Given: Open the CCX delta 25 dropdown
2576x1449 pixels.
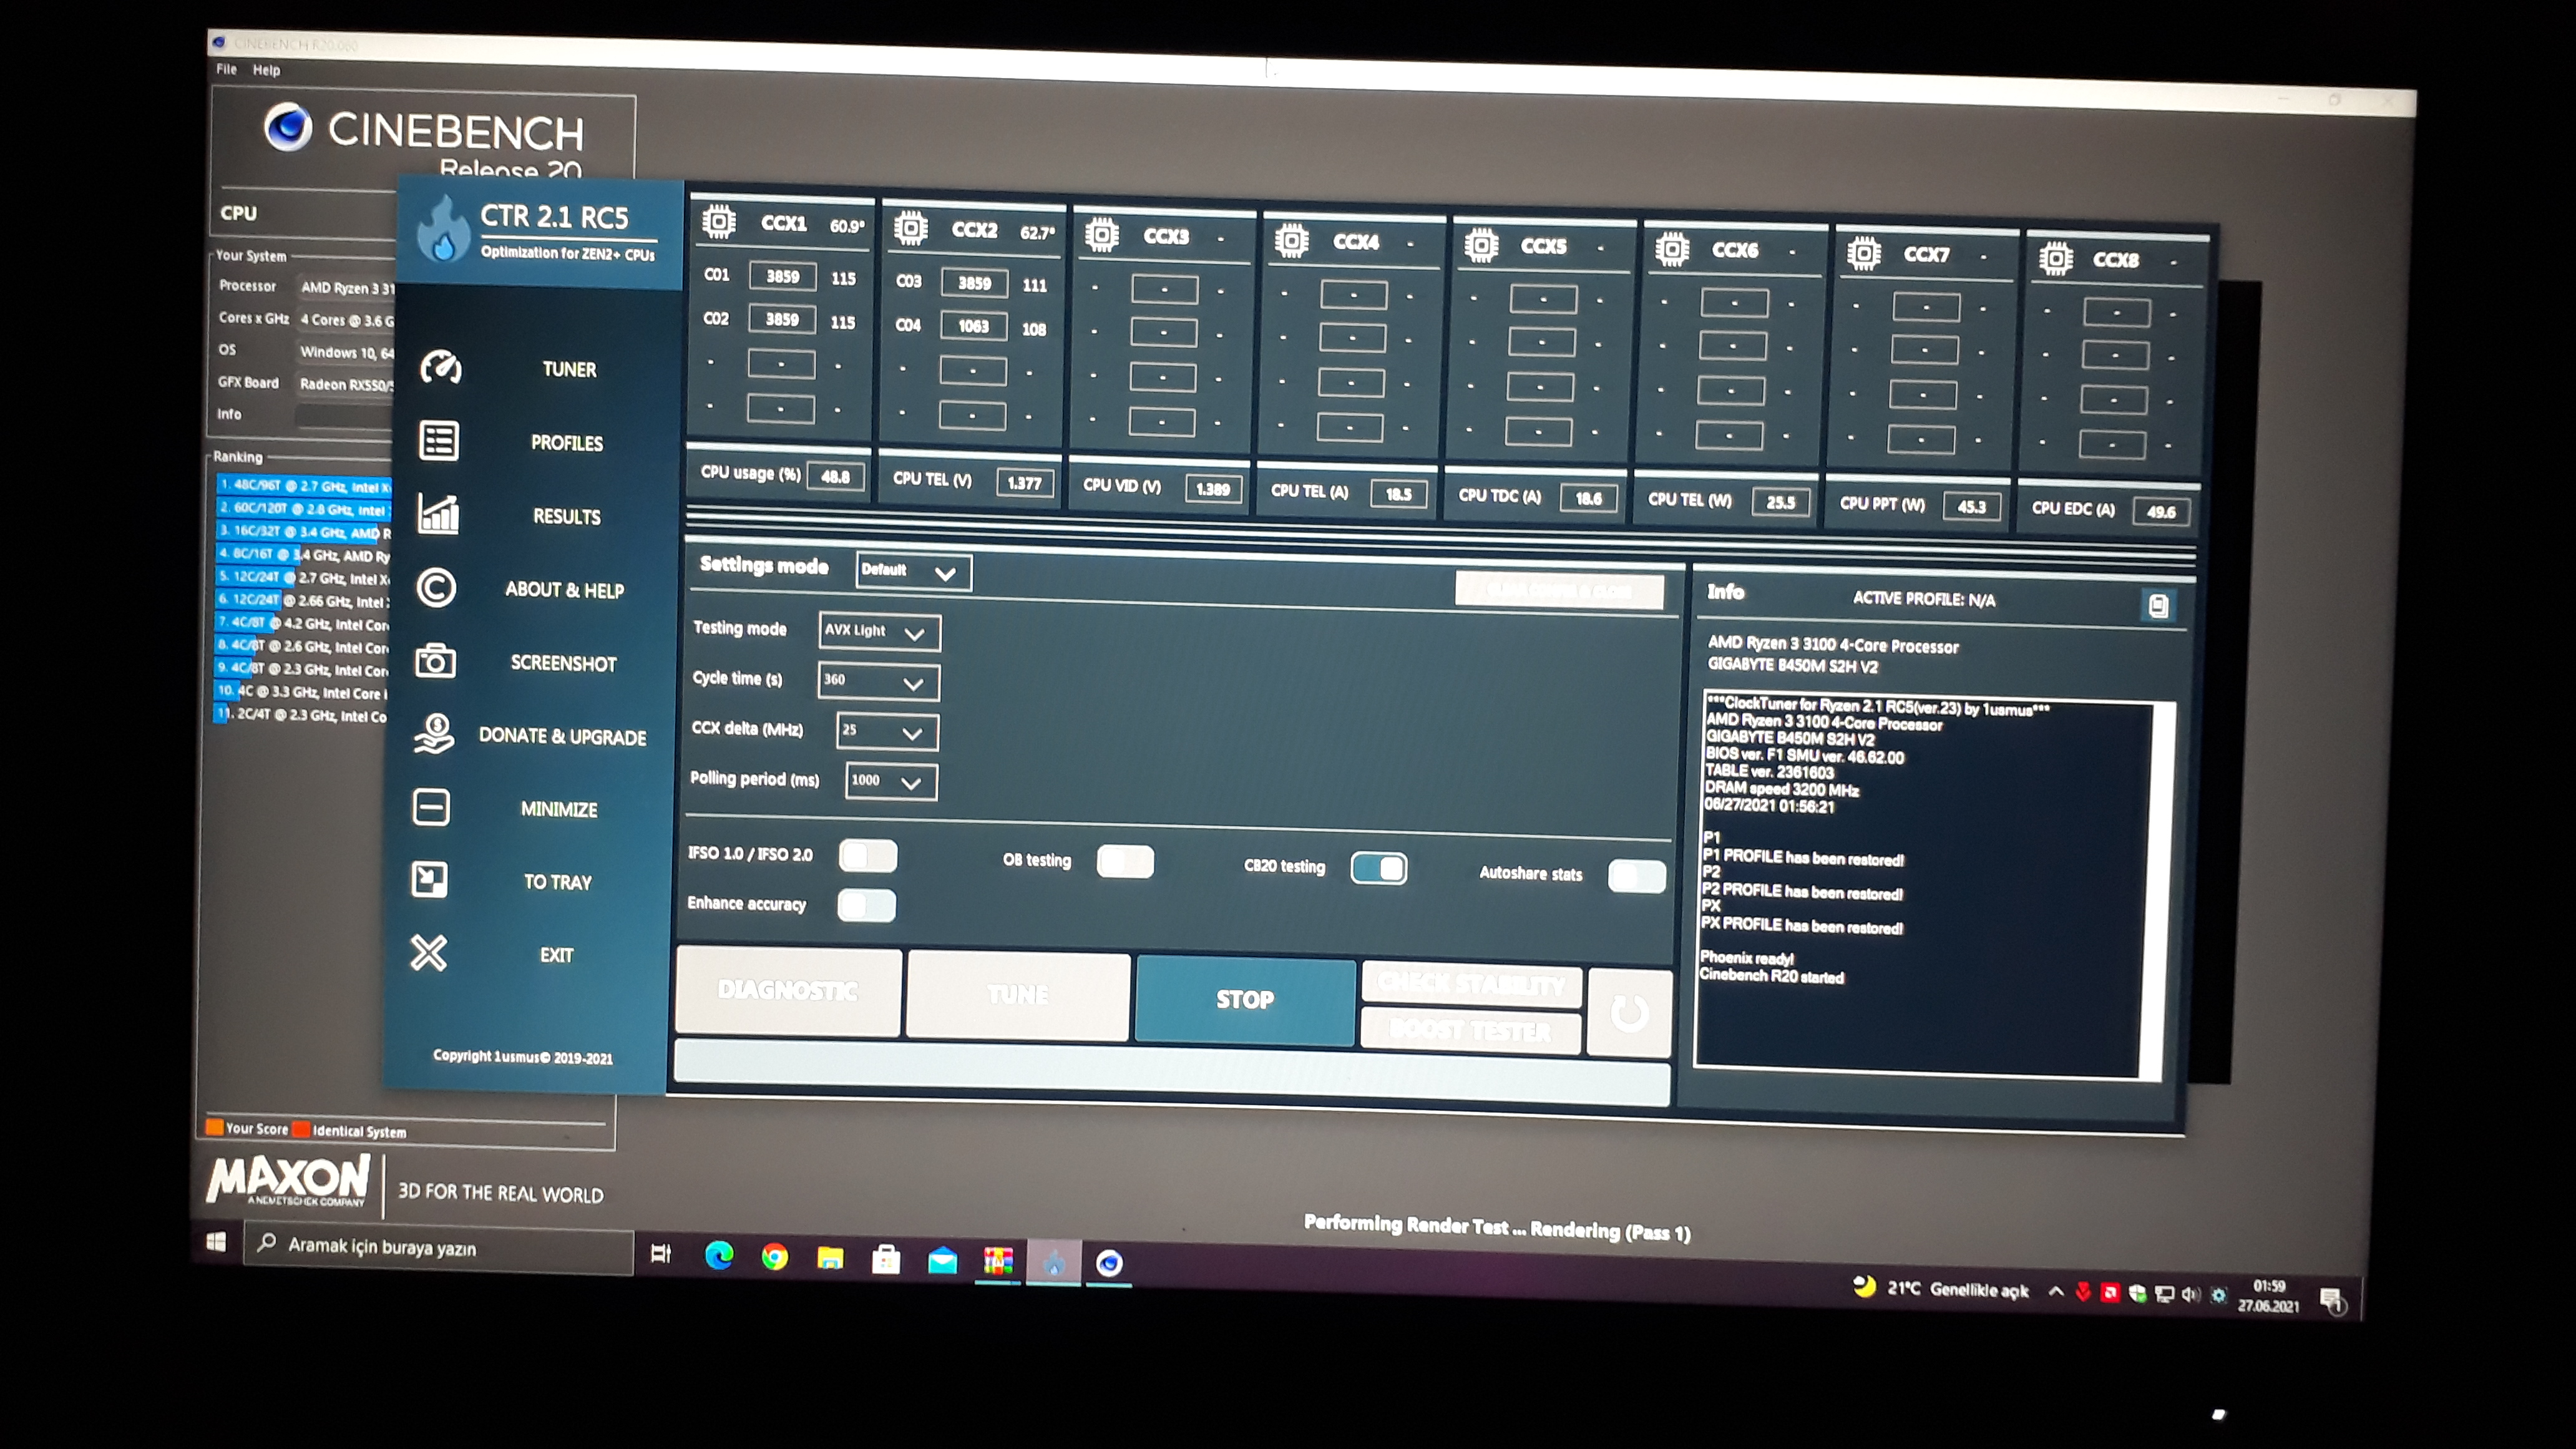Looking at the screenshot, I should pyautogui.click(x=887, y=731).
